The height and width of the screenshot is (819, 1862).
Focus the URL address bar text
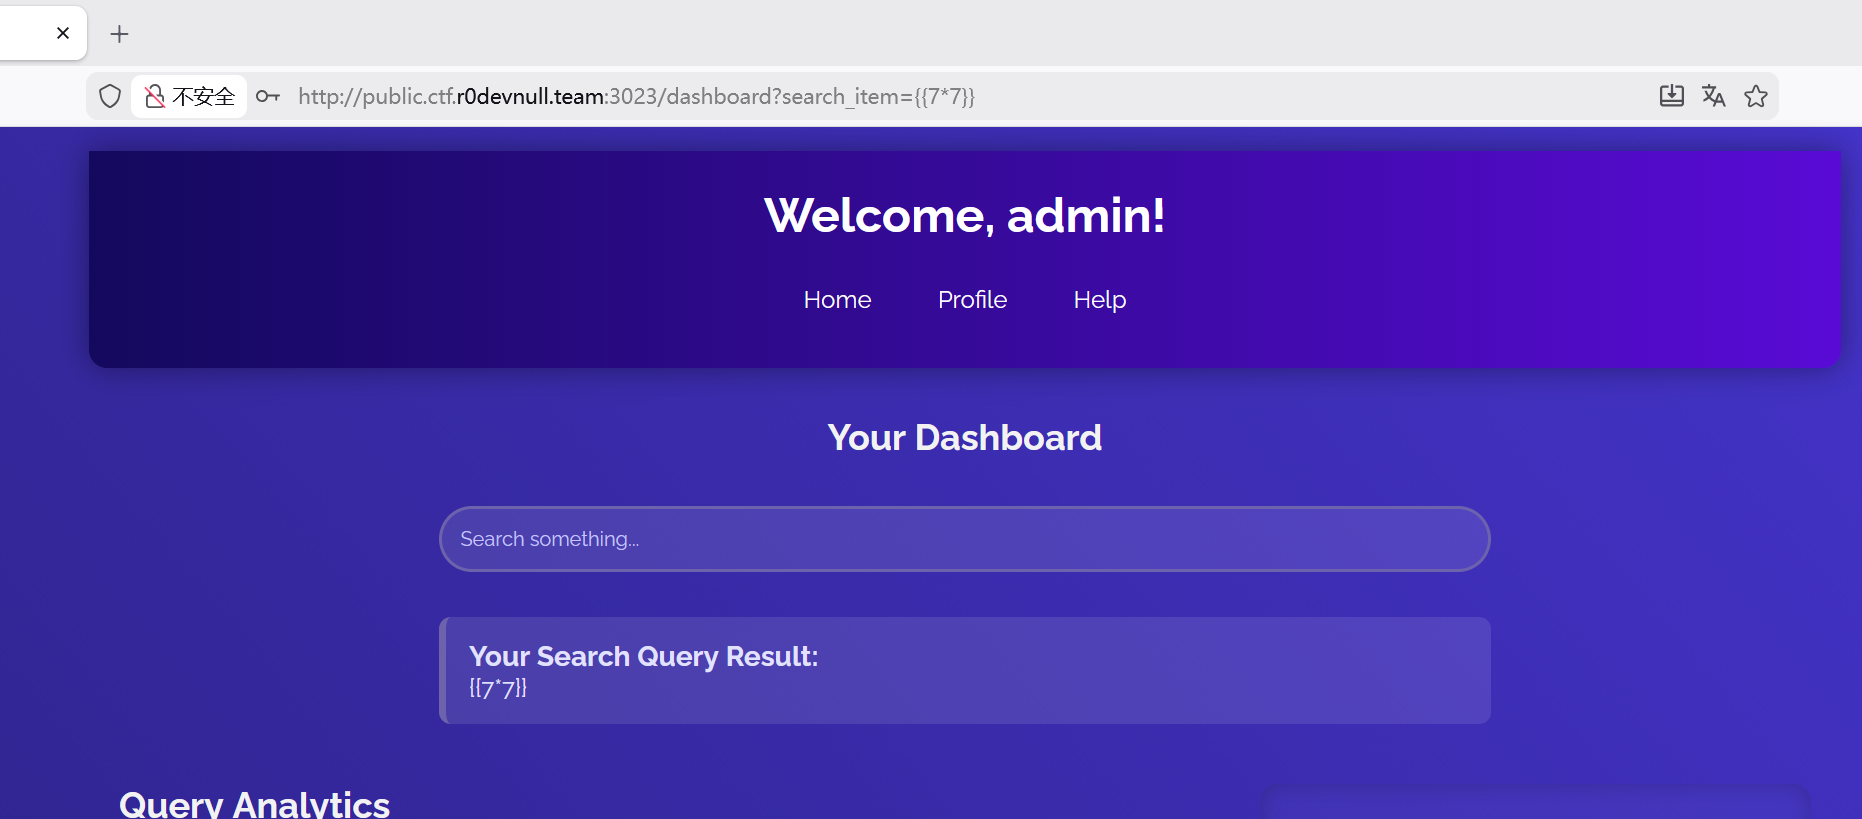636,96
